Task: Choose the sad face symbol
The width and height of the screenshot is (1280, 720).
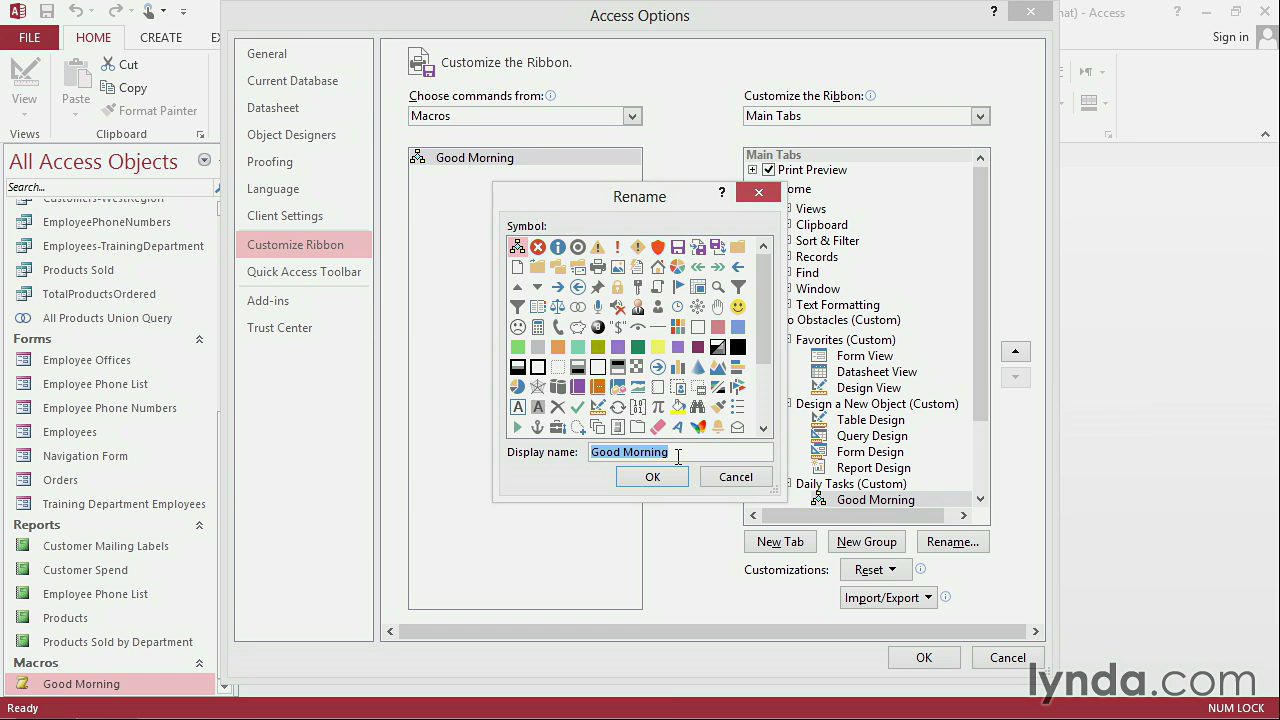Action: point(518,327)
